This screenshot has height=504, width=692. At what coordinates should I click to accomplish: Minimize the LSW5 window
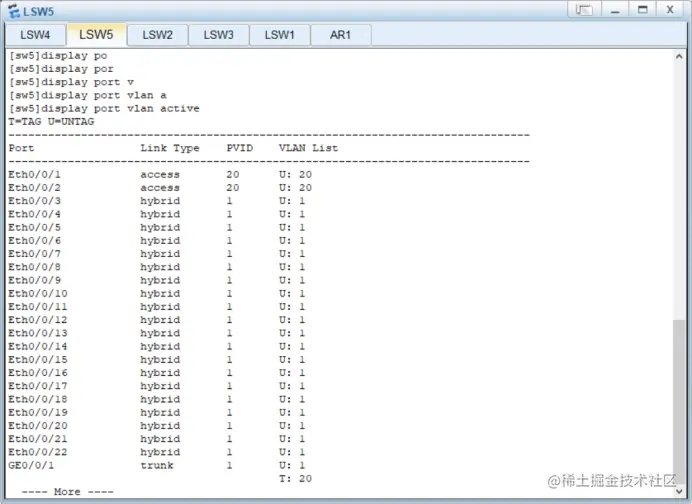615,10
